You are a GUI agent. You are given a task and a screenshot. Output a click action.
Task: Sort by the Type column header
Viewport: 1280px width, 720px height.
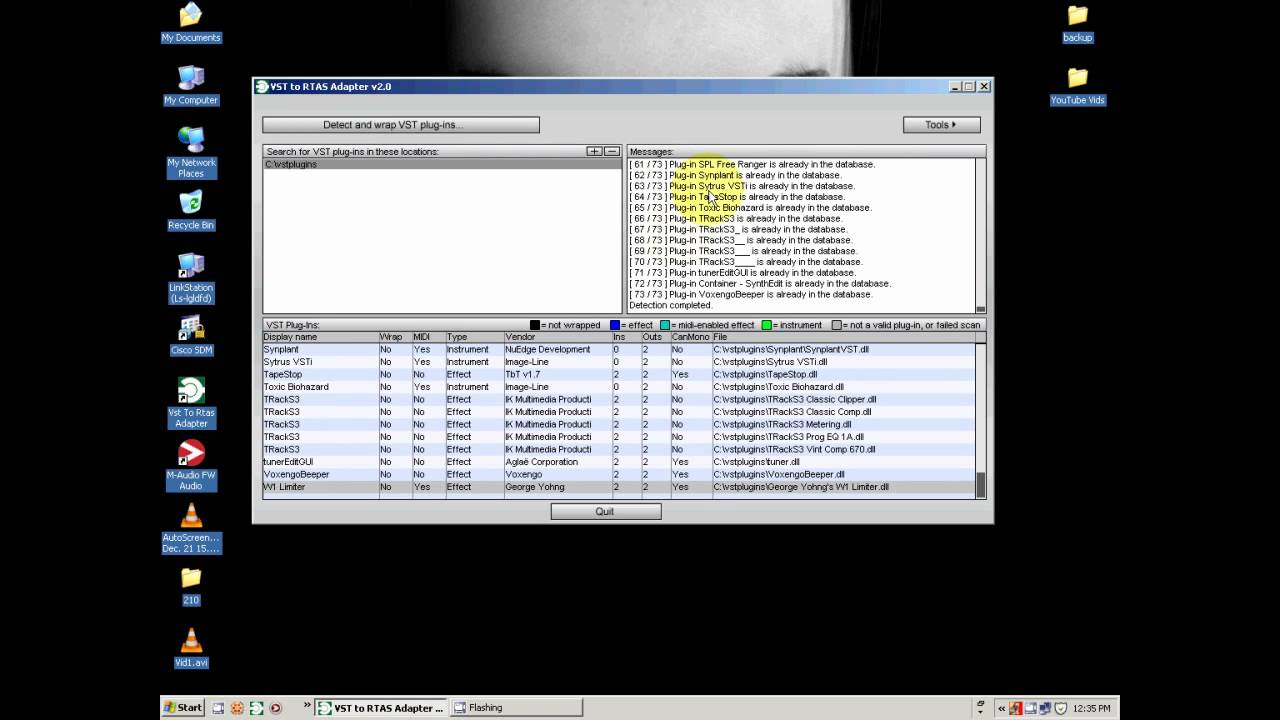point(474,337)
